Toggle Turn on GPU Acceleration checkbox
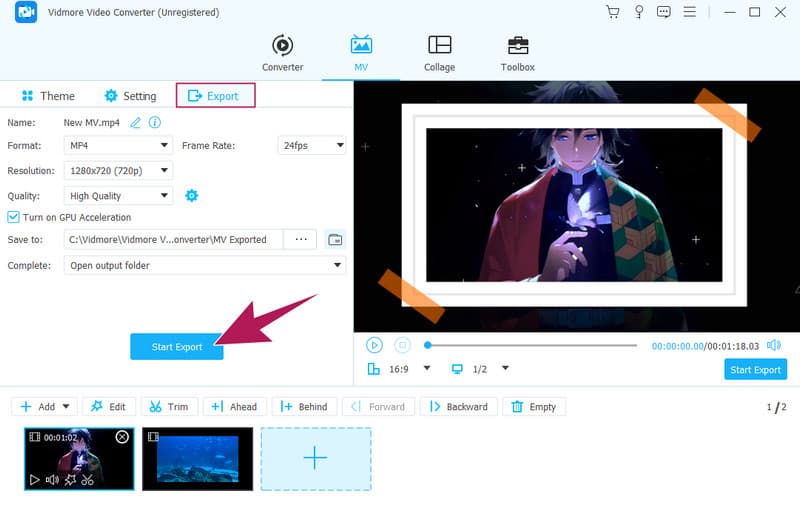 point(14,217)
